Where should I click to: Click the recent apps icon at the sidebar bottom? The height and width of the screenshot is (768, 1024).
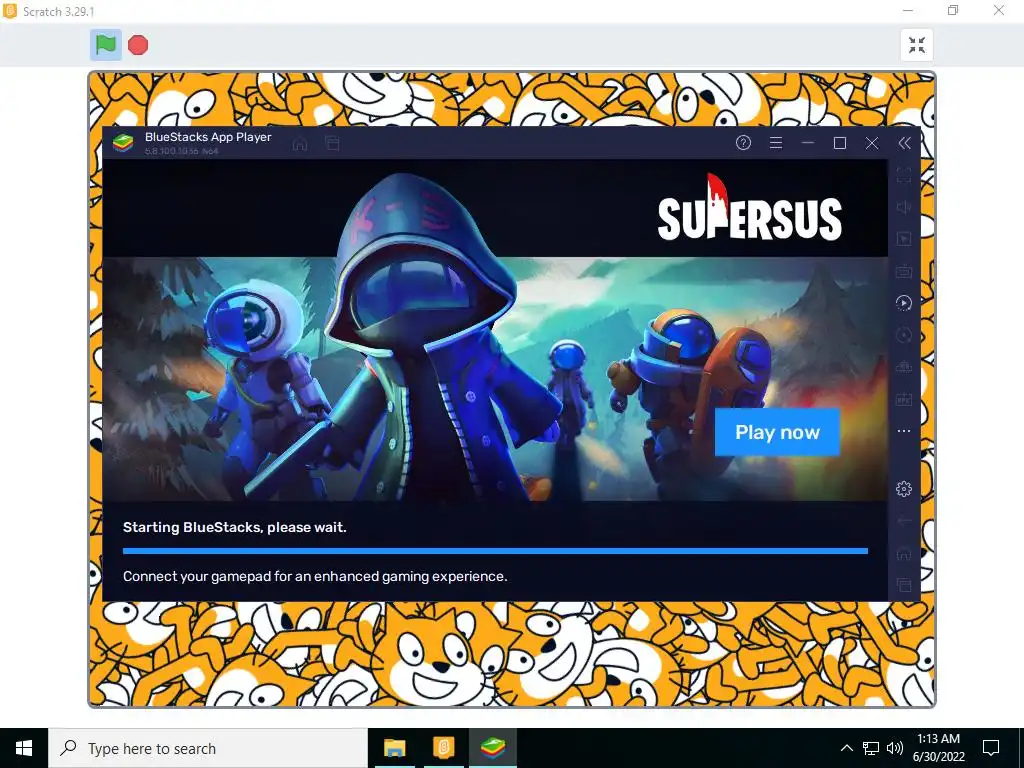904,584
